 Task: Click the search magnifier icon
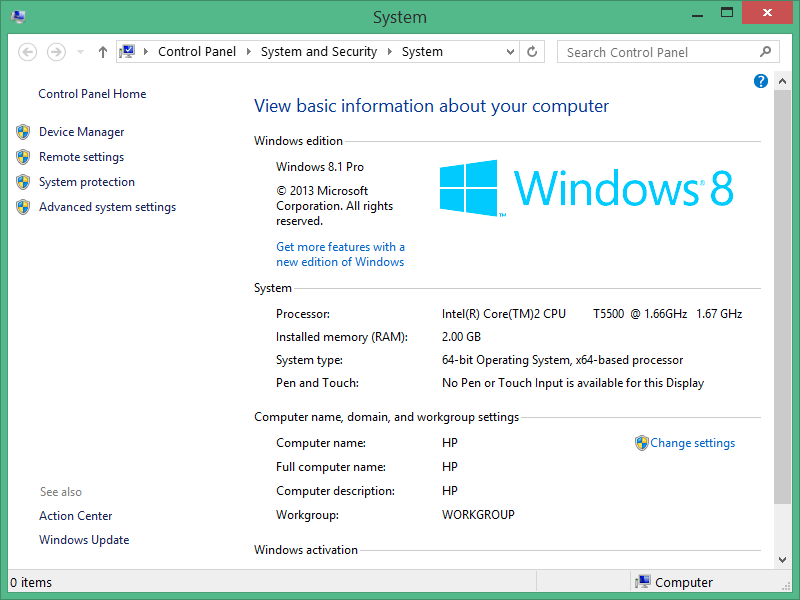click(765, 52)
